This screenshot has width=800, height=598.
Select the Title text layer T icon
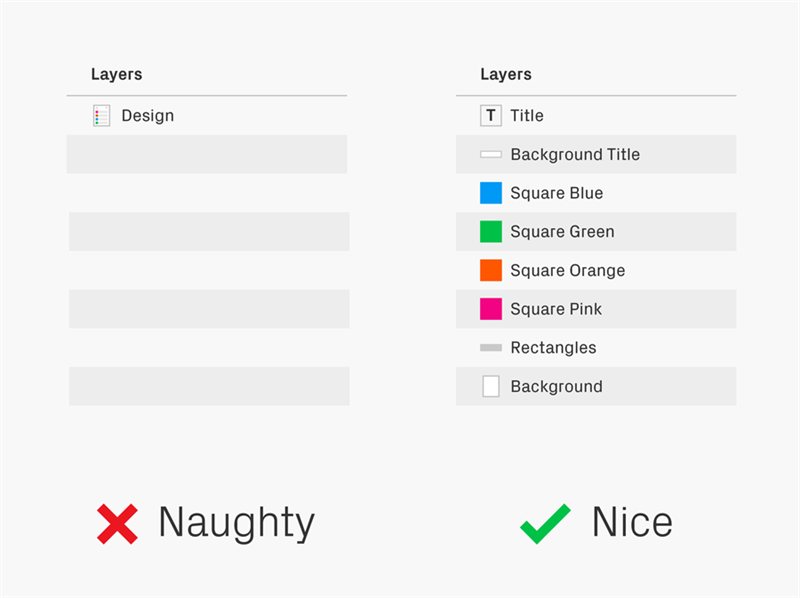coord(491,116)
